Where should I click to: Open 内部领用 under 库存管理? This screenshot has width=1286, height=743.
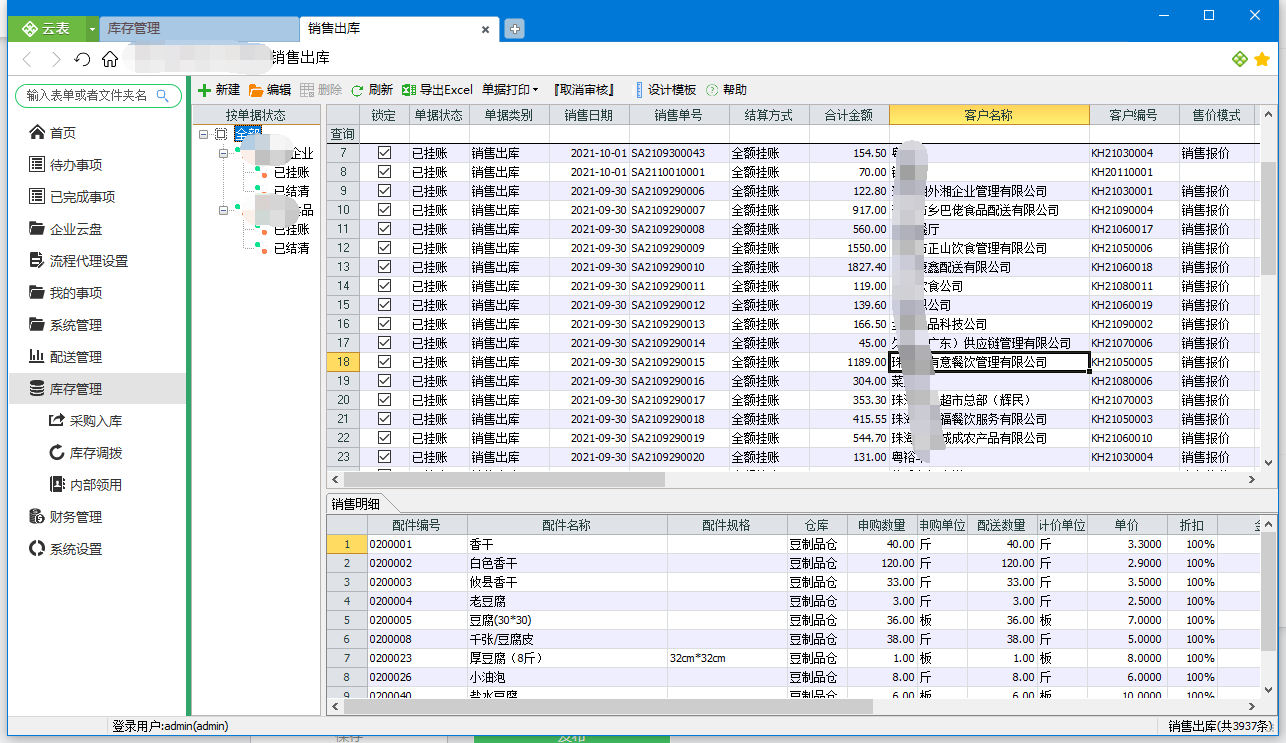point(97,485)
